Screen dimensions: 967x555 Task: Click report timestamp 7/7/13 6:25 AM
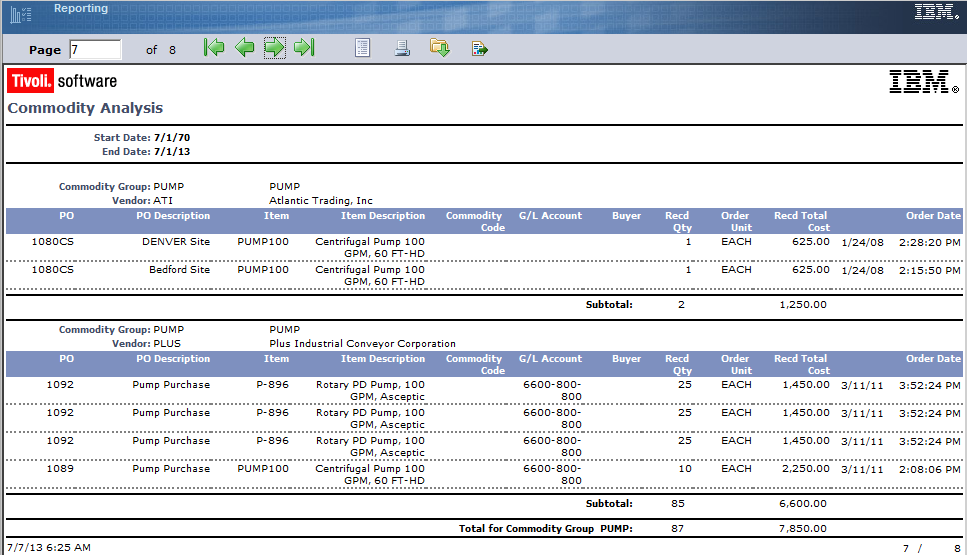[49, 548]
